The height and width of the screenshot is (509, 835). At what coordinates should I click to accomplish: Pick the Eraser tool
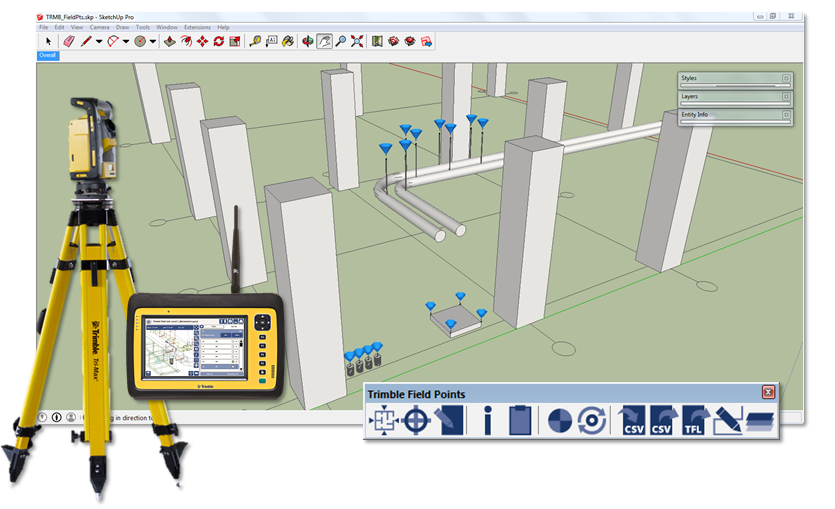(x=69, y=42)
